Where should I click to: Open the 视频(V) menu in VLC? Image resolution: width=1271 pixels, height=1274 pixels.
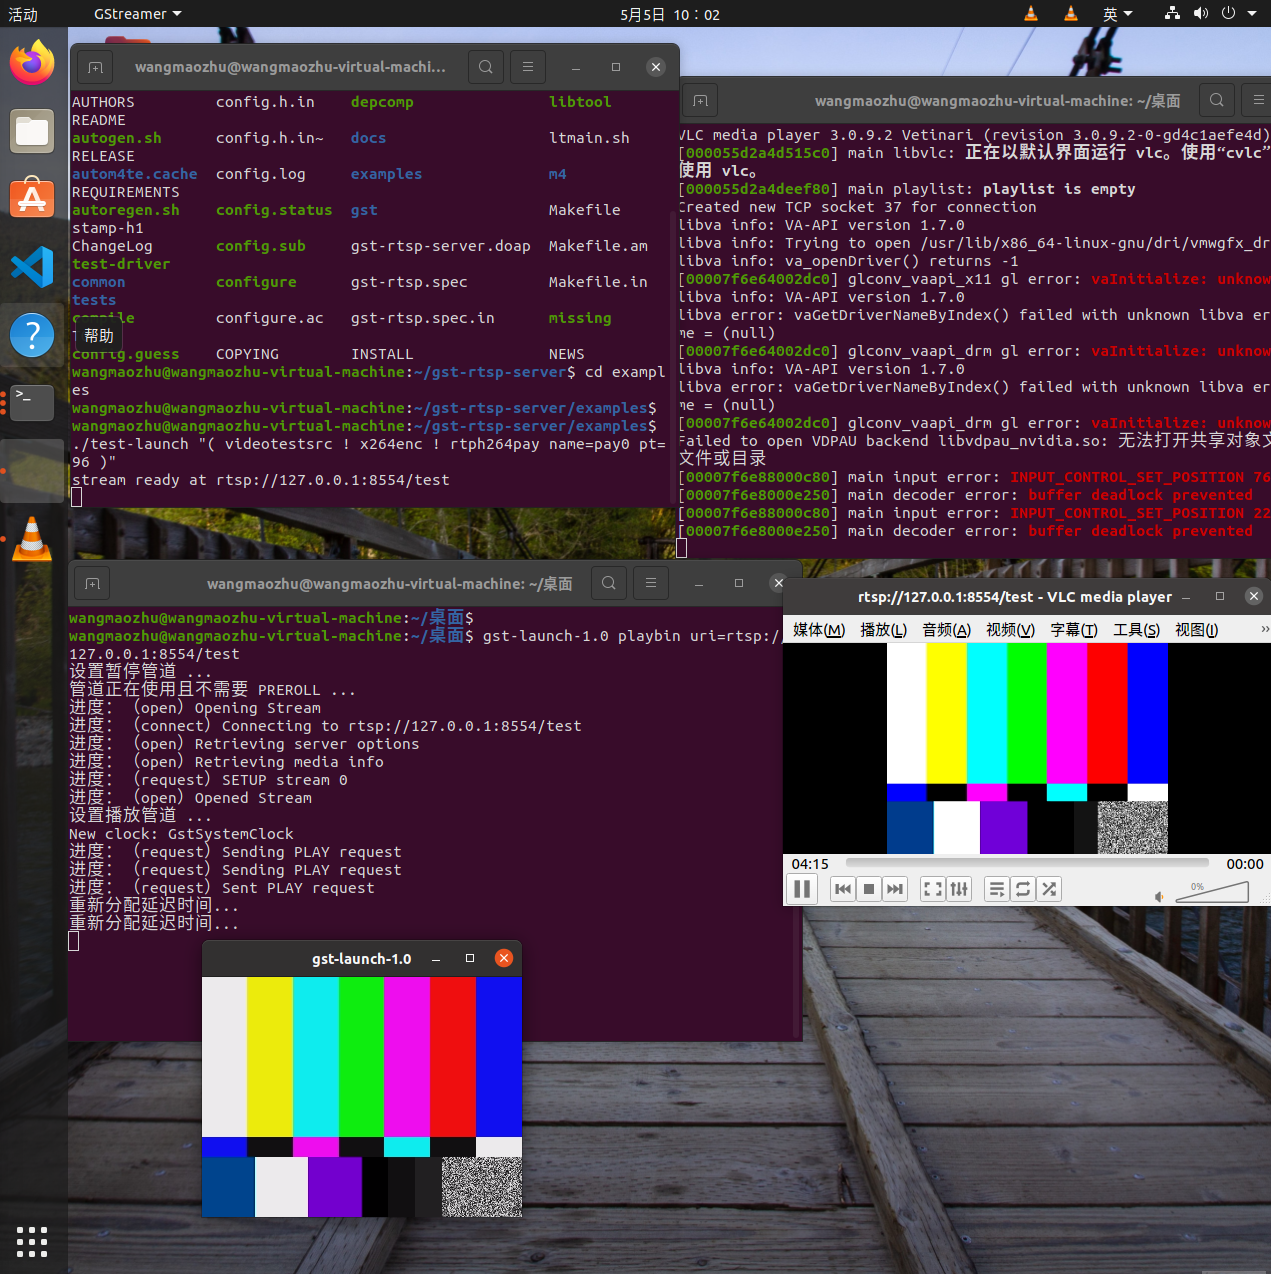click(x=1010, y=630)
